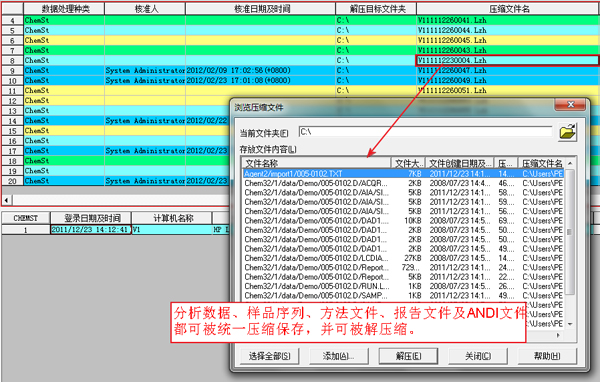The image size is (600, 382).
Task: Close the 浏览压缩文件 dialog
Action: (570, 104)
